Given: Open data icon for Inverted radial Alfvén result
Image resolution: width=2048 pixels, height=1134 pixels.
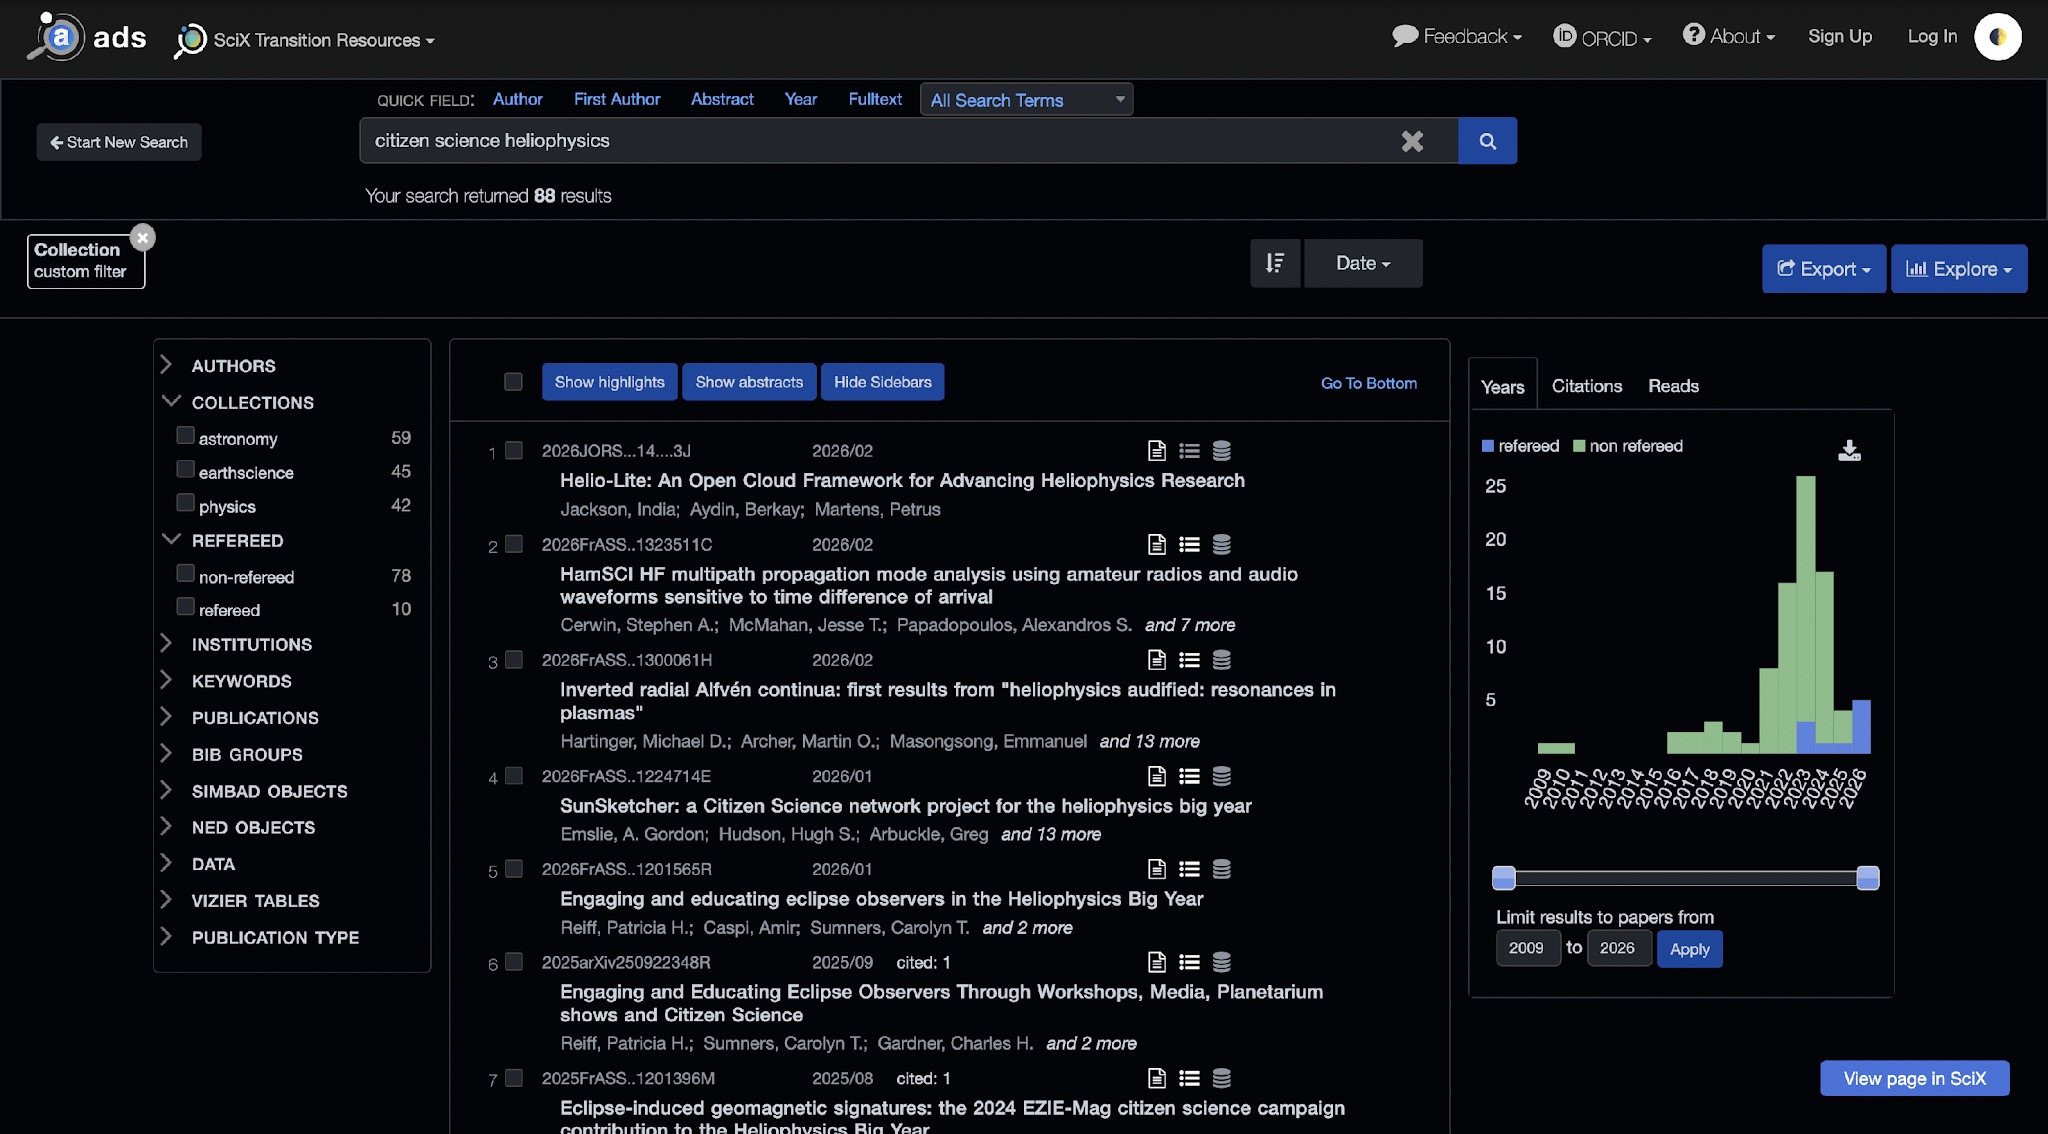Looking at the screenshot, I should [x=1221, y=660].
